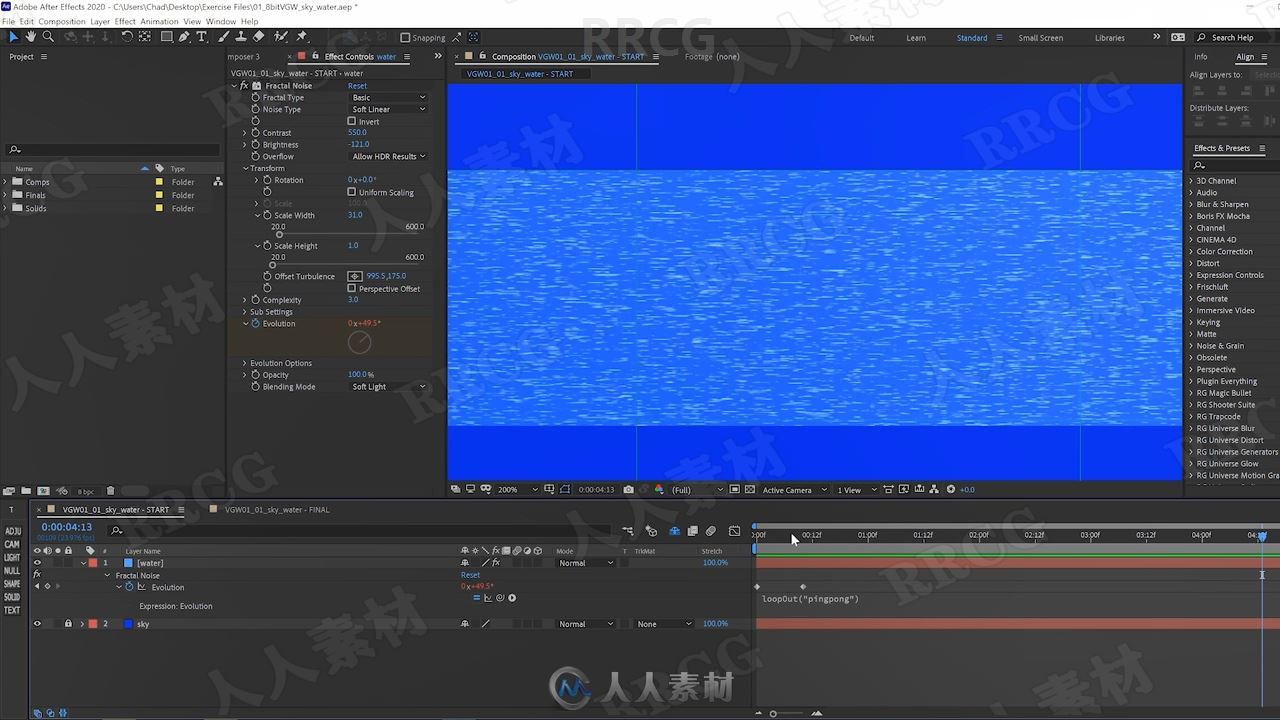Image resolution: width=1280 pixels, height=720 pixels.
Task: Take a snapshot of the composition viewer
Action: click(x=628, y=490)
